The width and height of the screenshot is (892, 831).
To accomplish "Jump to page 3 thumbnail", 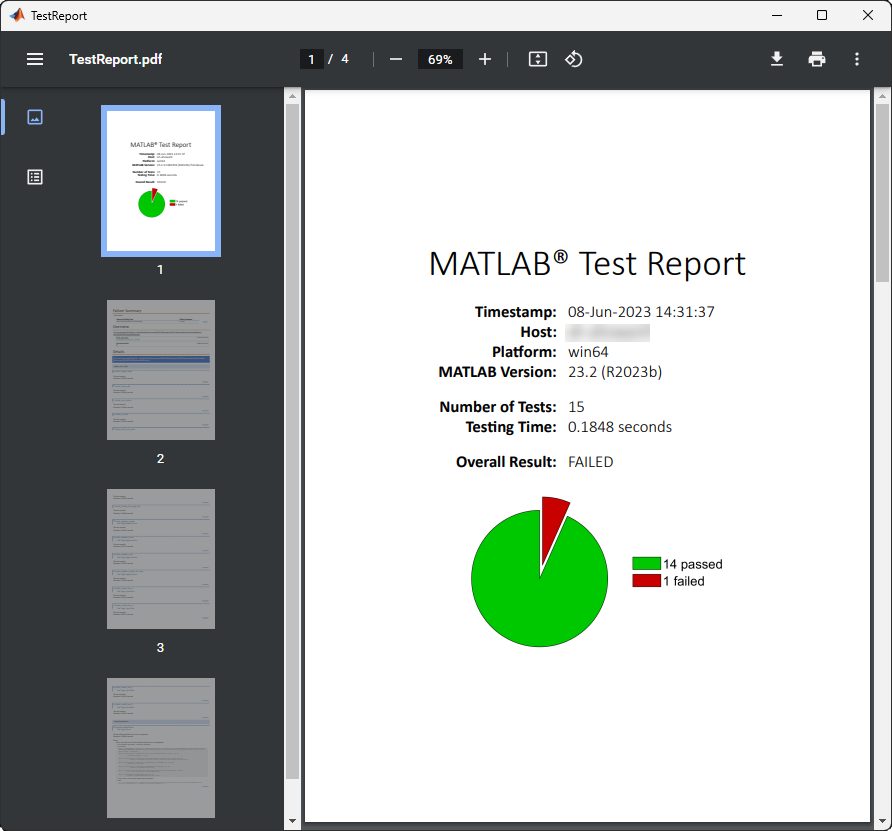I will tap(161, 559).
